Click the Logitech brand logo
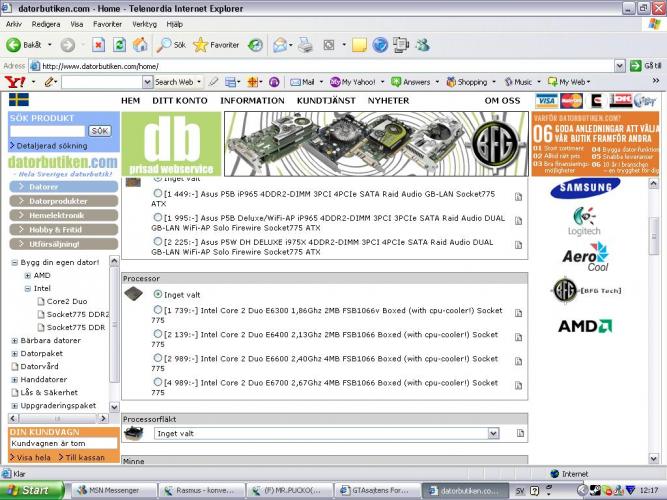The image size is (667, 500). [x=587, y=222]
